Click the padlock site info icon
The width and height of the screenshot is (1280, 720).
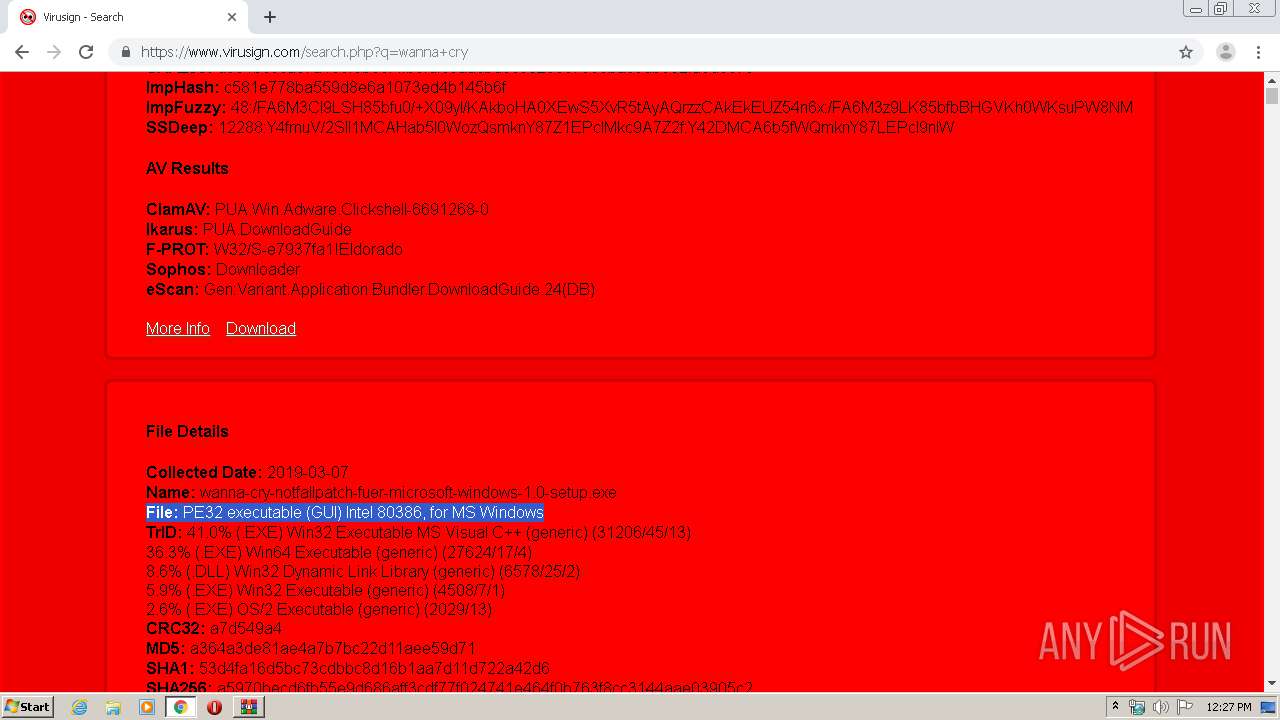point(125,52)
